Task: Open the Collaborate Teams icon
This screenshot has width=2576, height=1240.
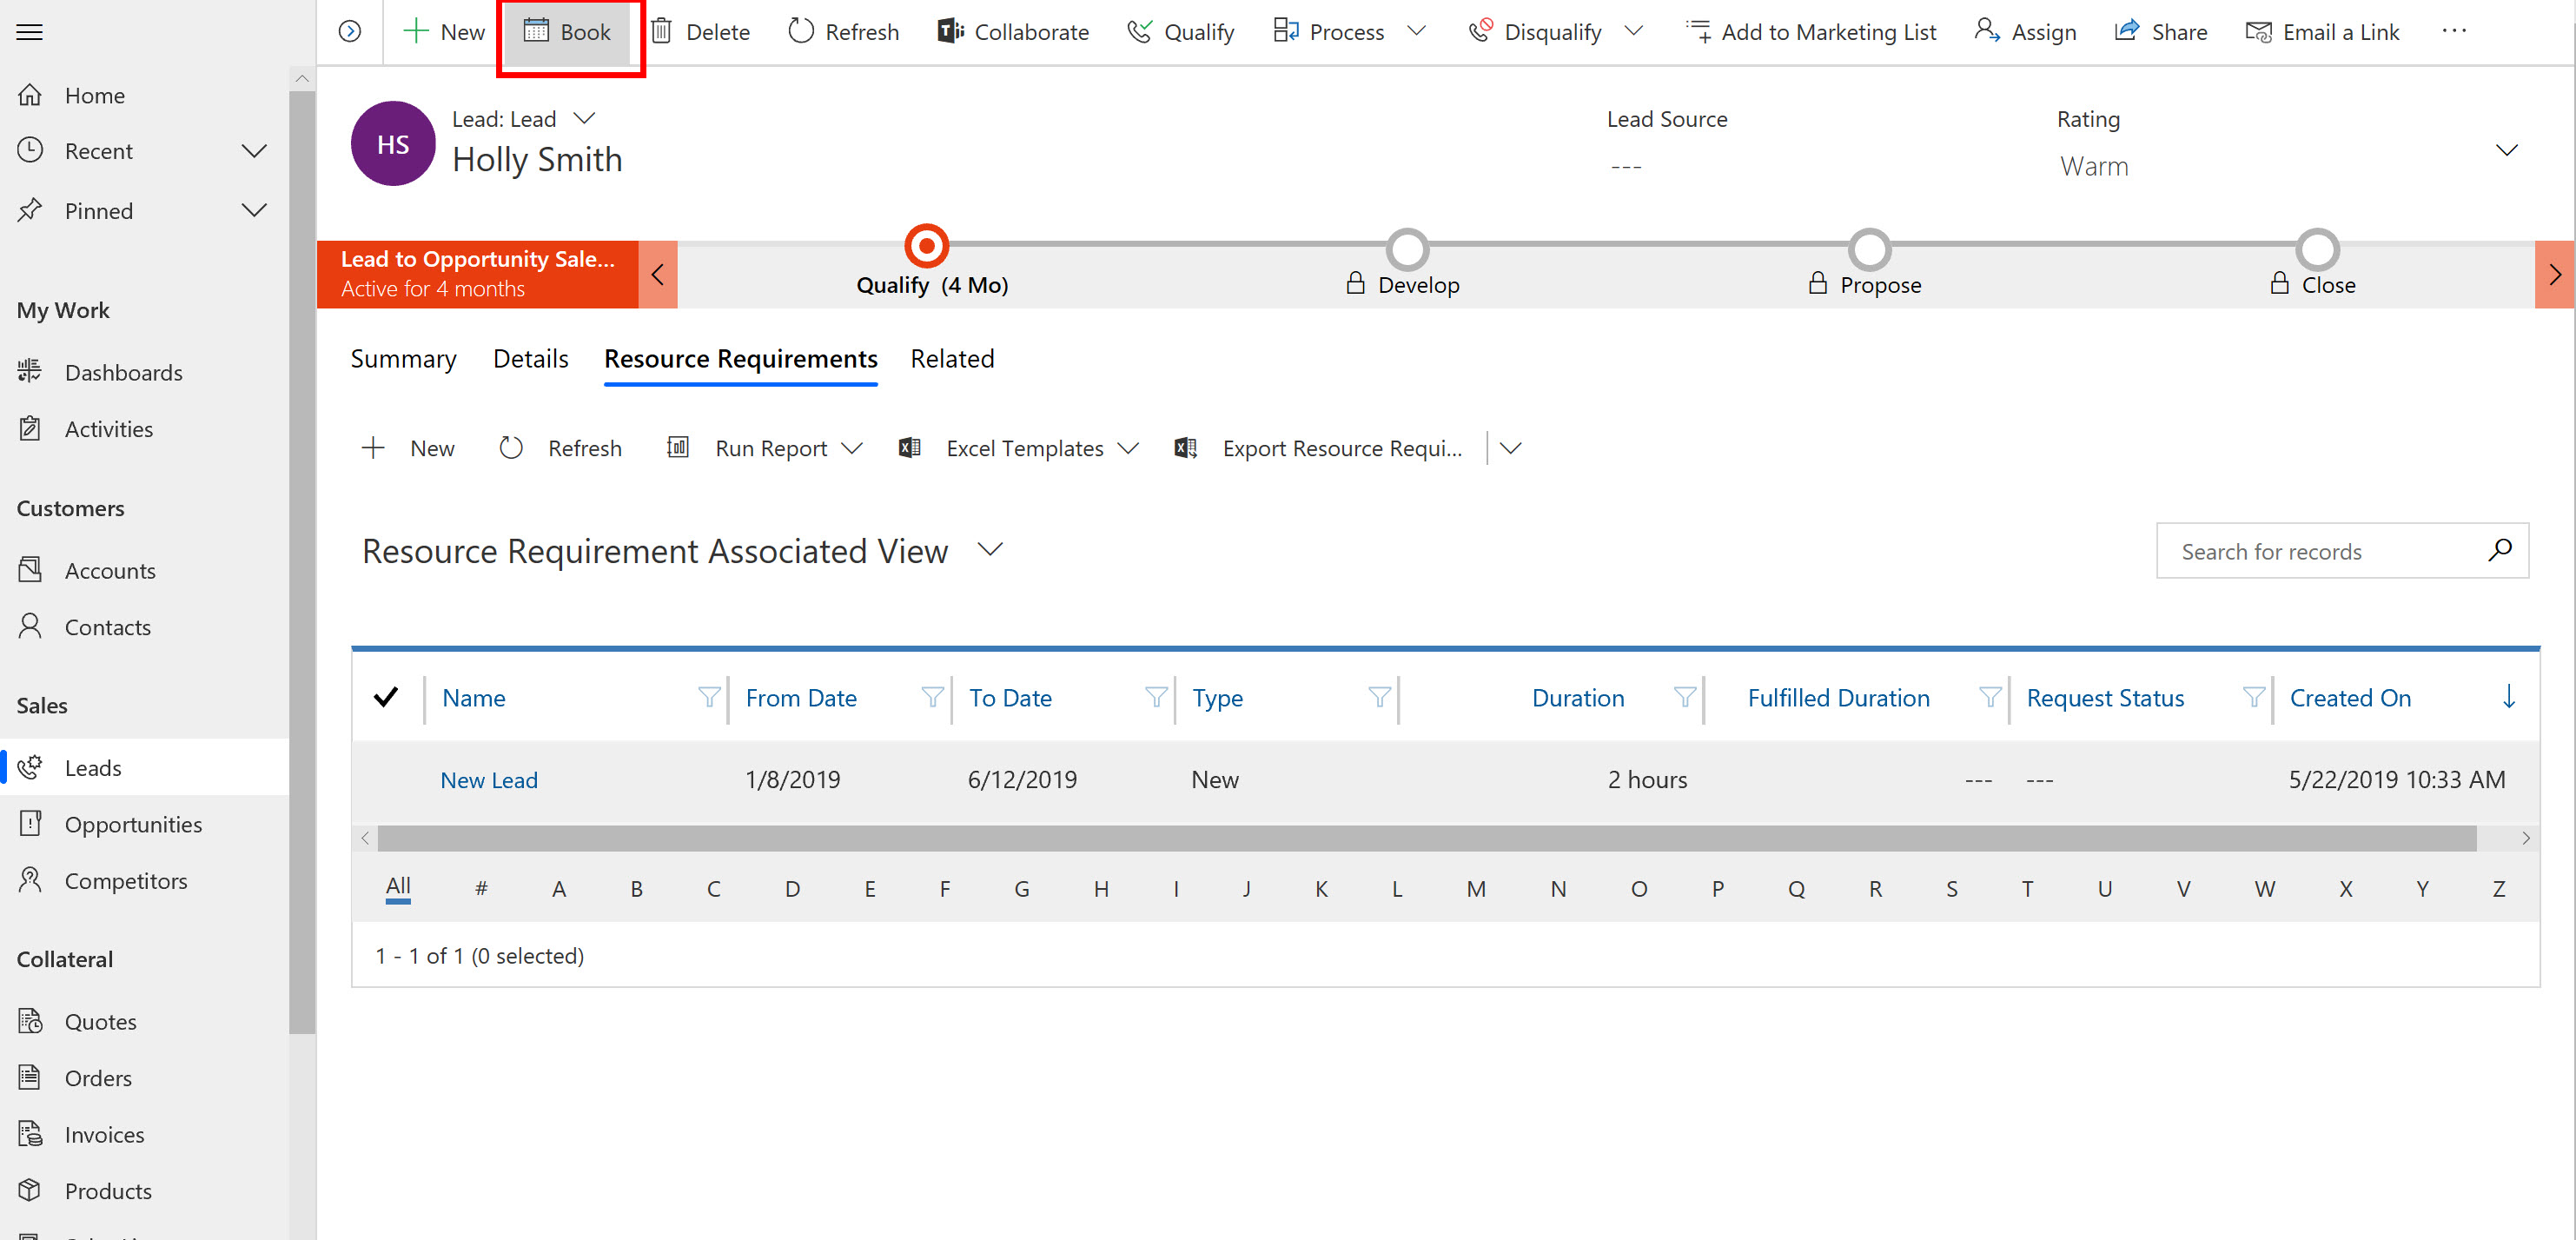Action: coord(949,31)
